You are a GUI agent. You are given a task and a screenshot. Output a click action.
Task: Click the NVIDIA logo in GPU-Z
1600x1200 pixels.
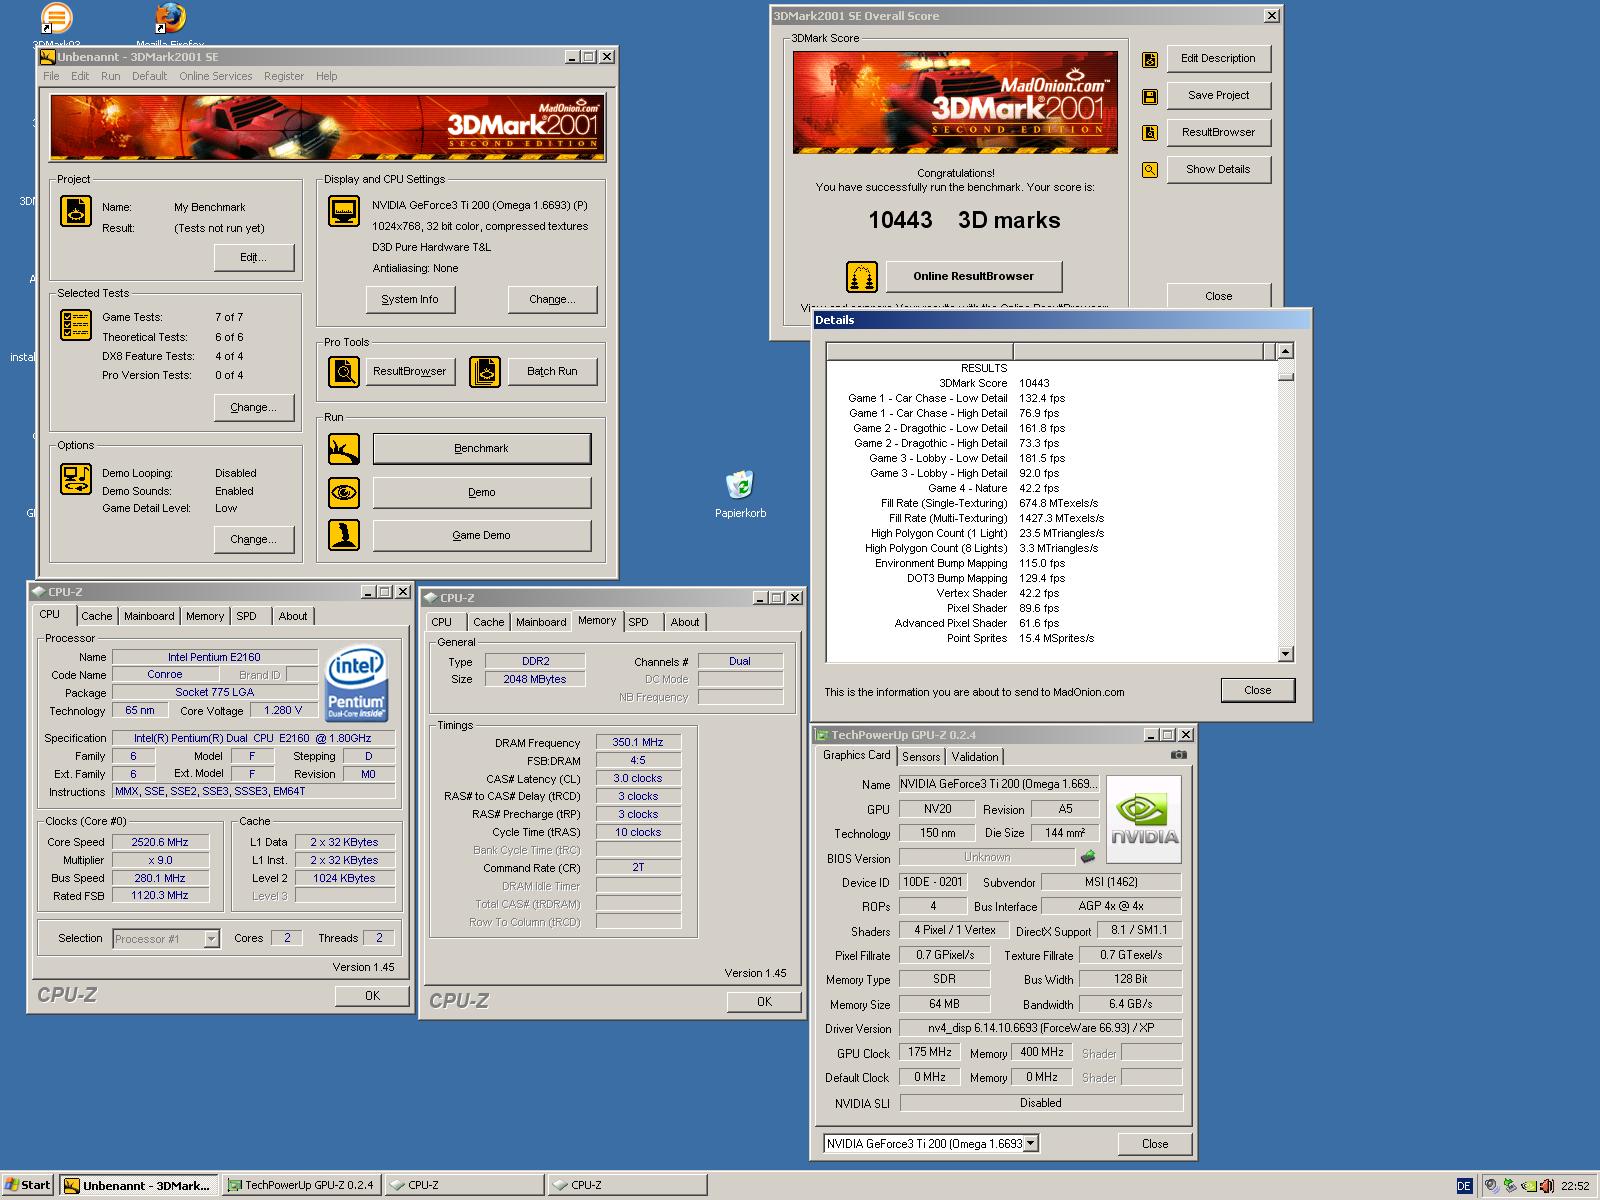pos(1144,819)
